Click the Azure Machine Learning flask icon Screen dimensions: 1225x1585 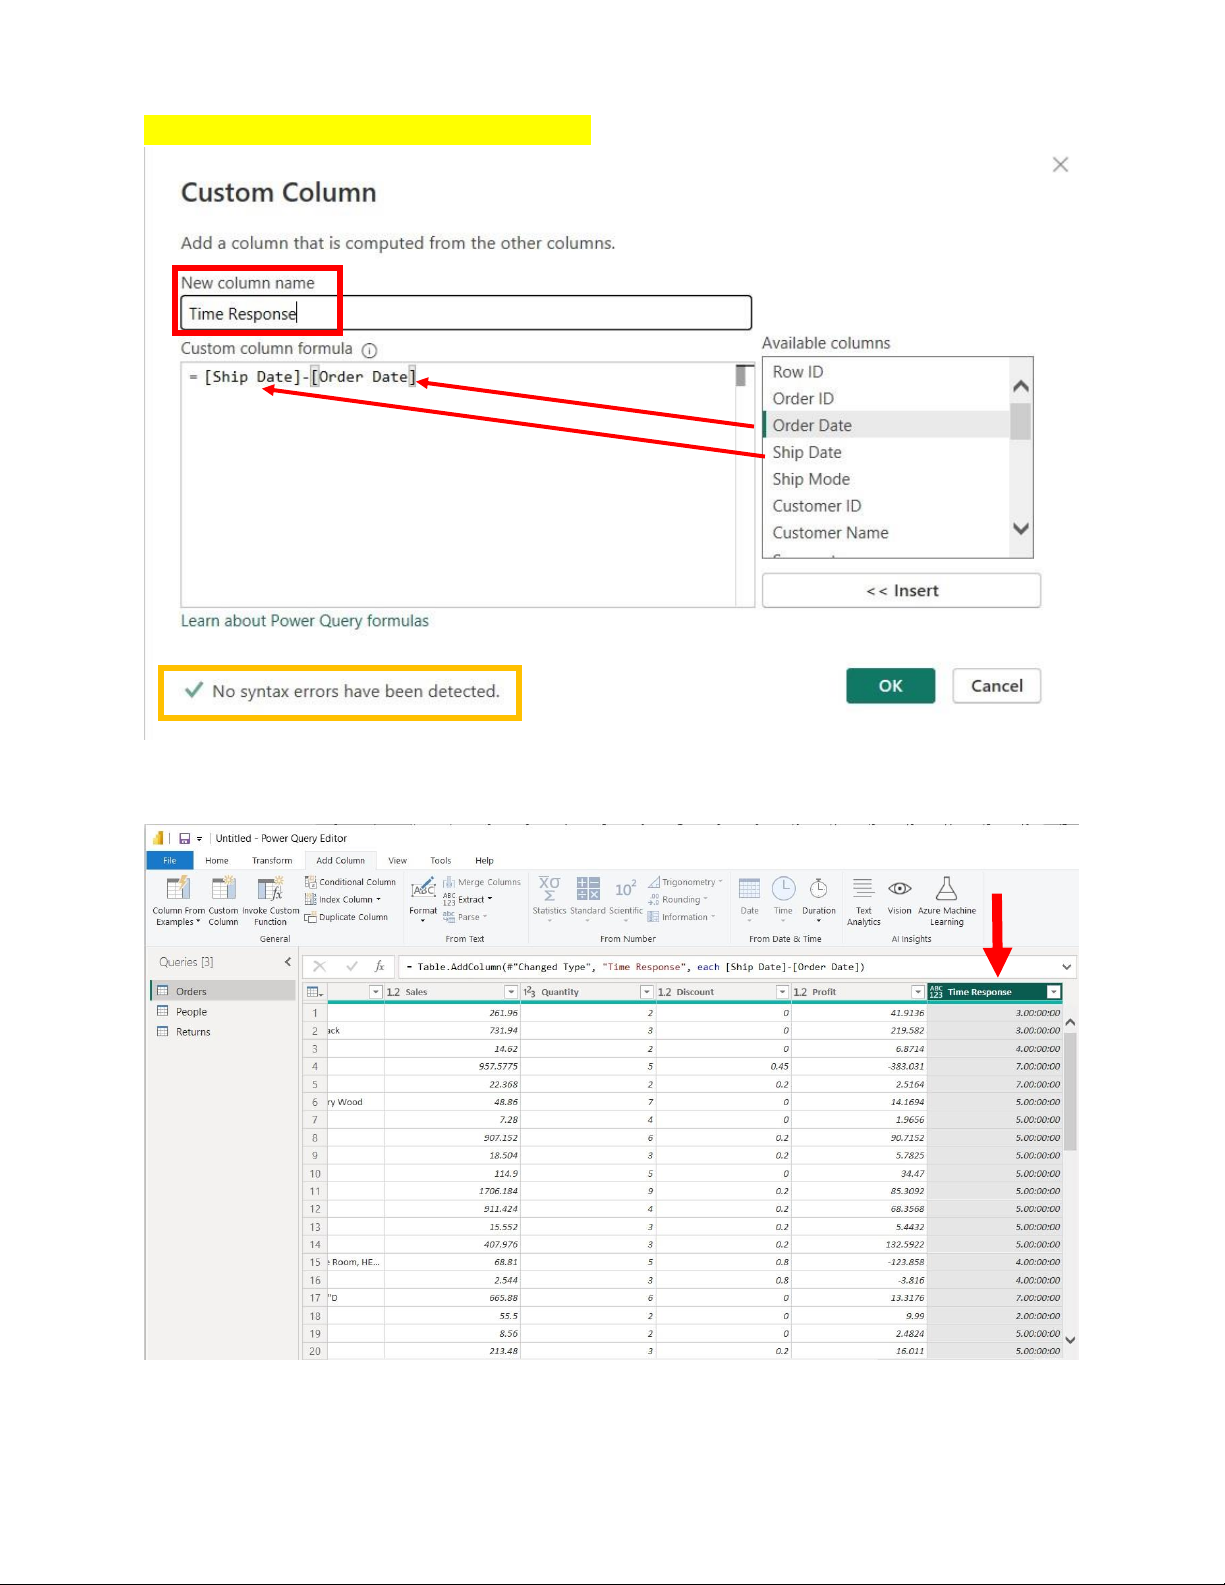pyautogui.click(x=946, y=889)
